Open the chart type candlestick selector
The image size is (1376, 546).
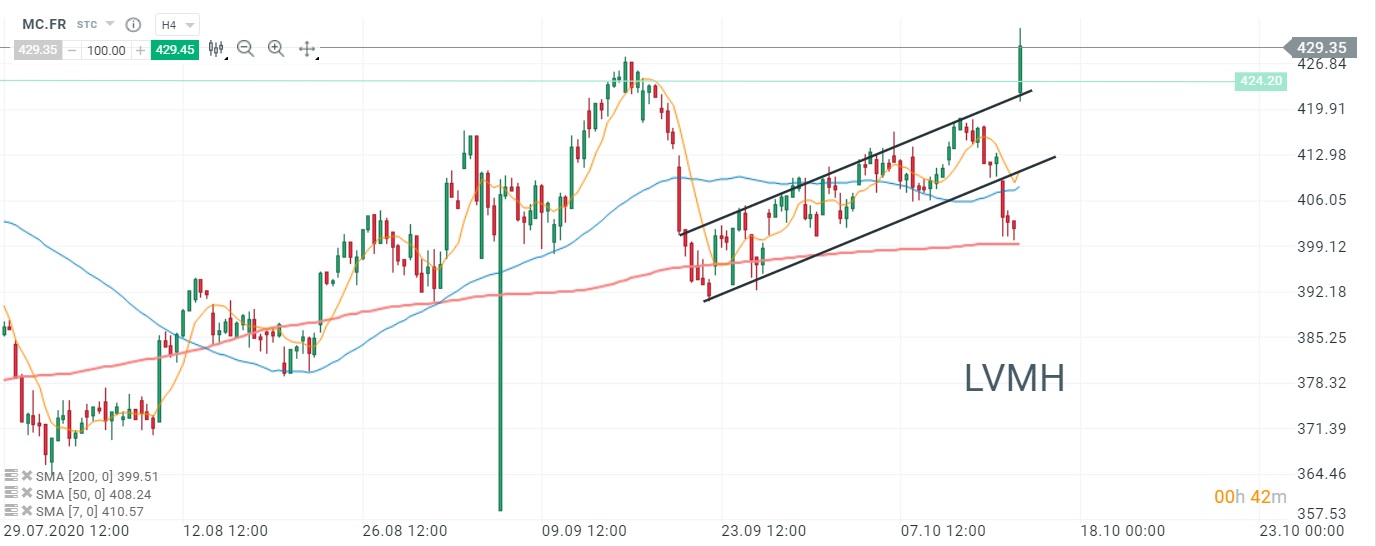pos(215,49)
